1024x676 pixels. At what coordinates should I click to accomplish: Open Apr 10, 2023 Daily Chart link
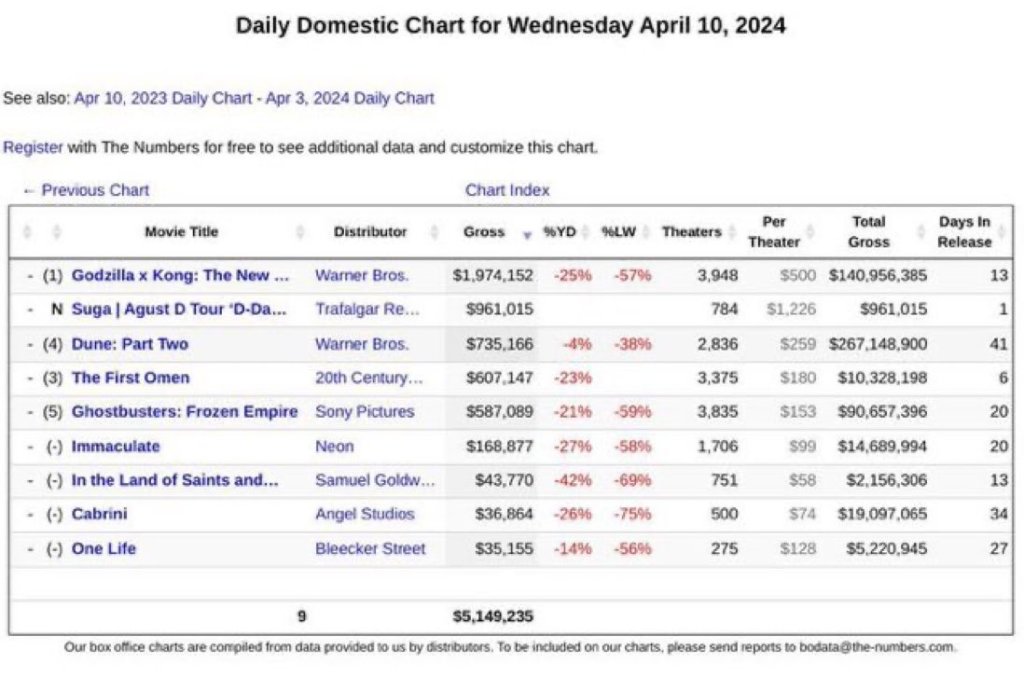162,98
